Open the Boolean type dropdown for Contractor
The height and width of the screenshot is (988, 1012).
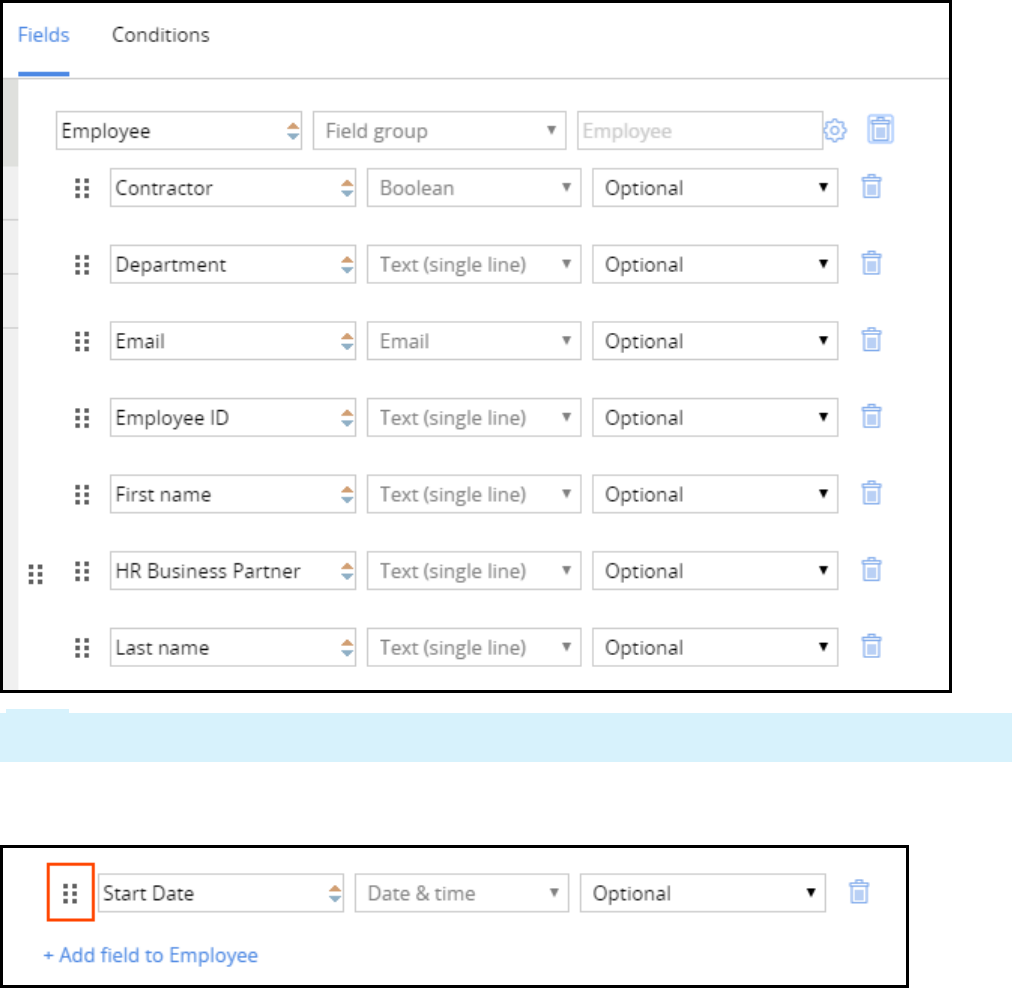(473, 188)
